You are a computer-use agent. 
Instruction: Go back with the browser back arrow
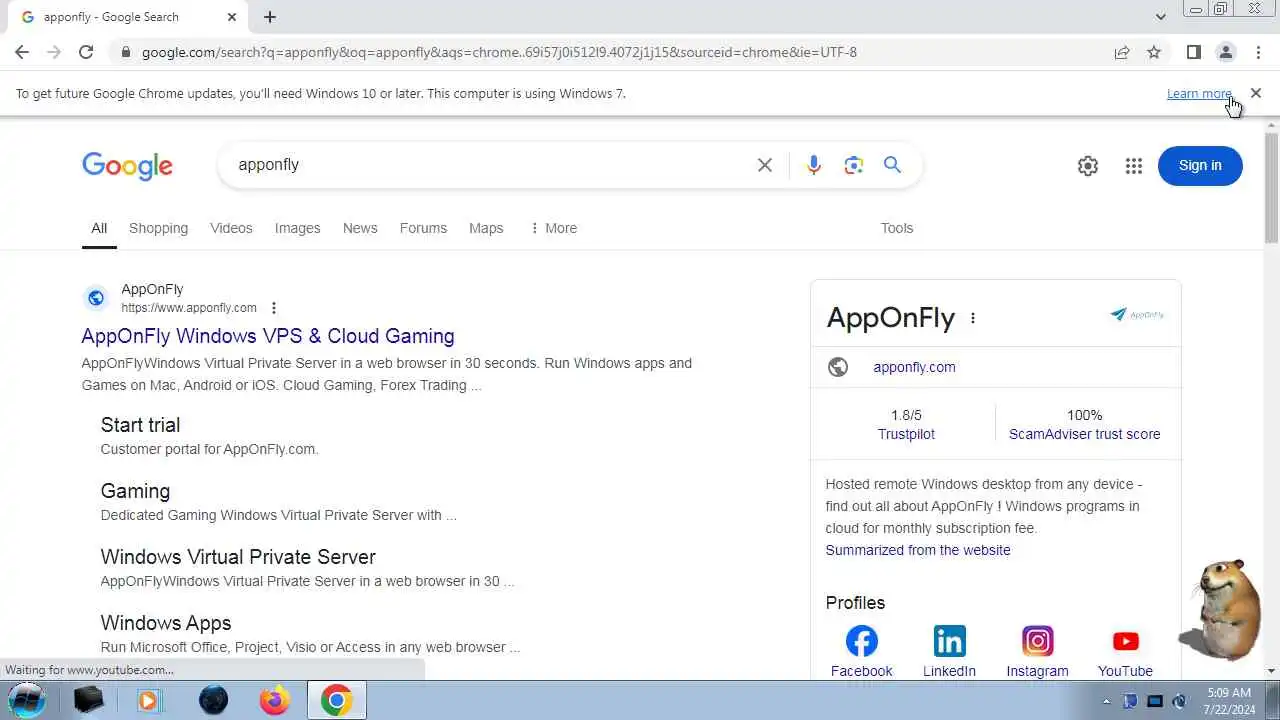pos(22,52)
